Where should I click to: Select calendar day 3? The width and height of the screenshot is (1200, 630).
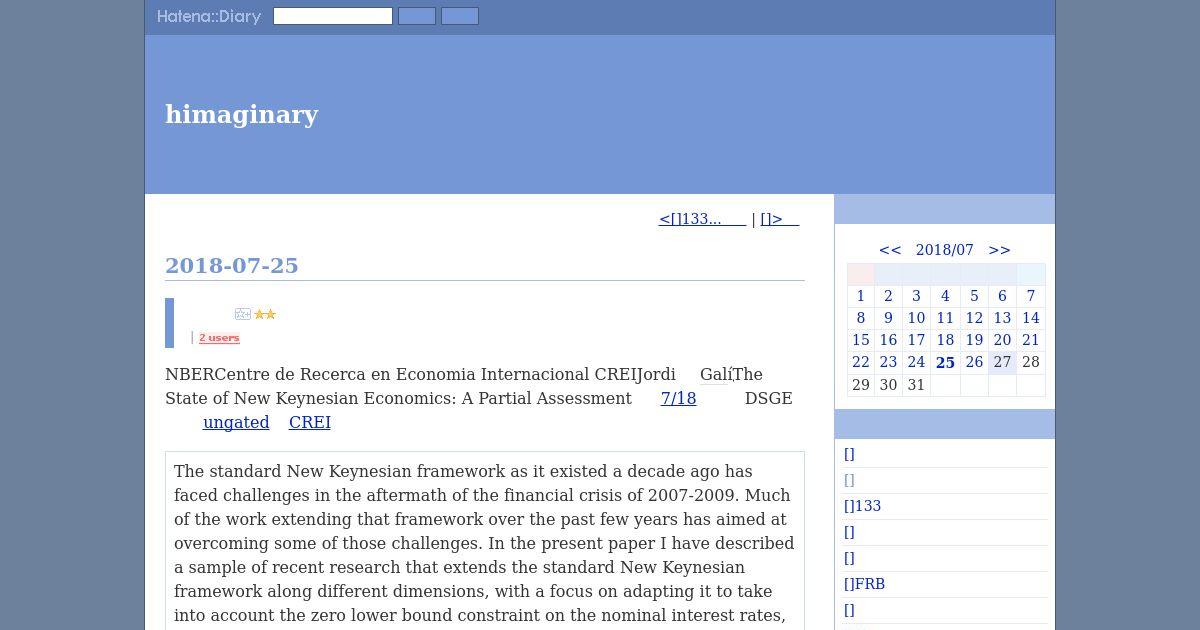[x=916, y=296]
